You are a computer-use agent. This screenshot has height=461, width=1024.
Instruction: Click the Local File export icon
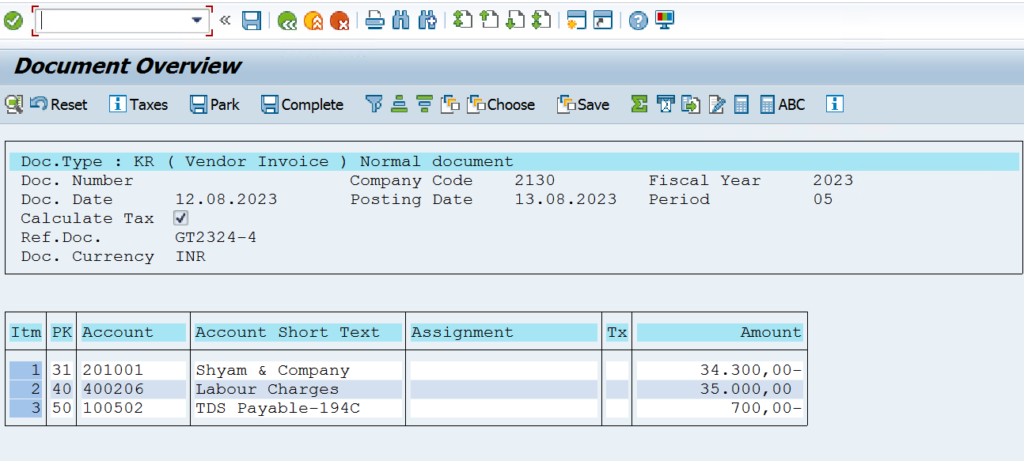(x=690, y=104)
